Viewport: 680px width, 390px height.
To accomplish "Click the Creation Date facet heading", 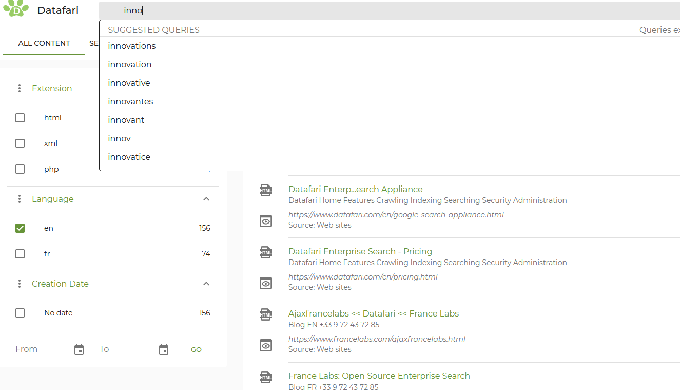I will tap(60, 284).
